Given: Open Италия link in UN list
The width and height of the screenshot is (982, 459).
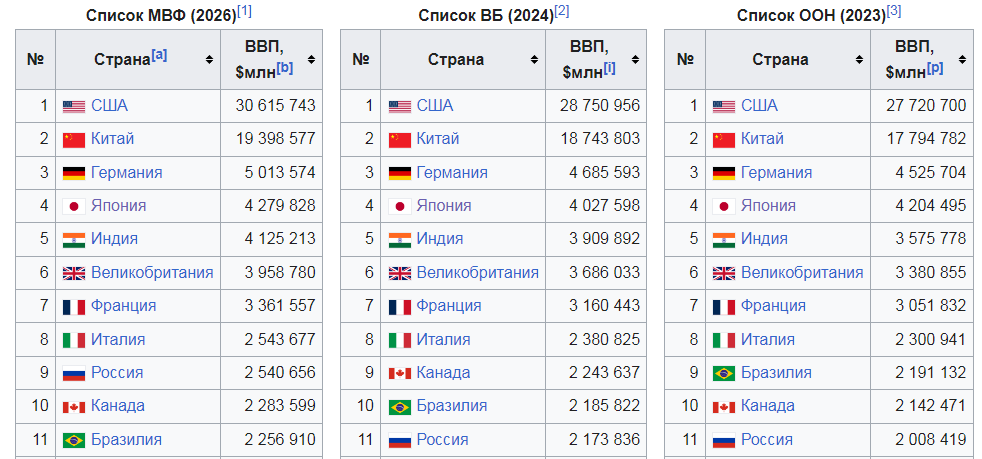Looking at the screenshot, I should pos(768,339).
